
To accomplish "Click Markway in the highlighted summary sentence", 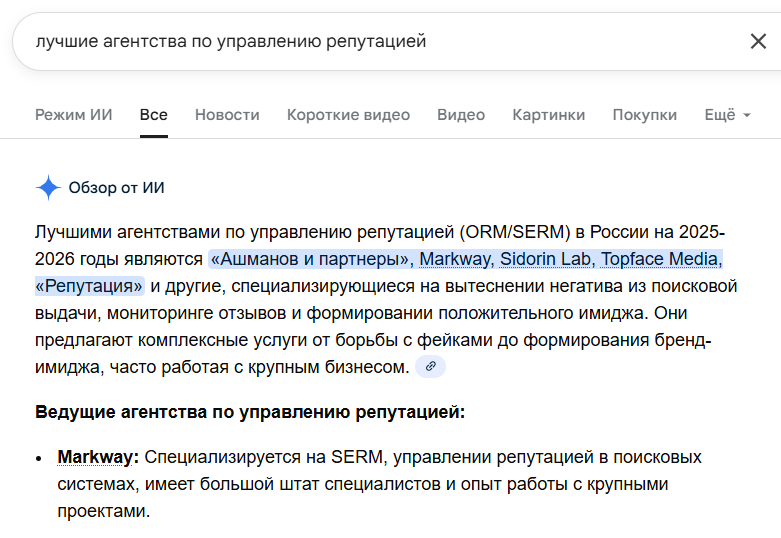I will pyautogui.click(x=455, y=260).
